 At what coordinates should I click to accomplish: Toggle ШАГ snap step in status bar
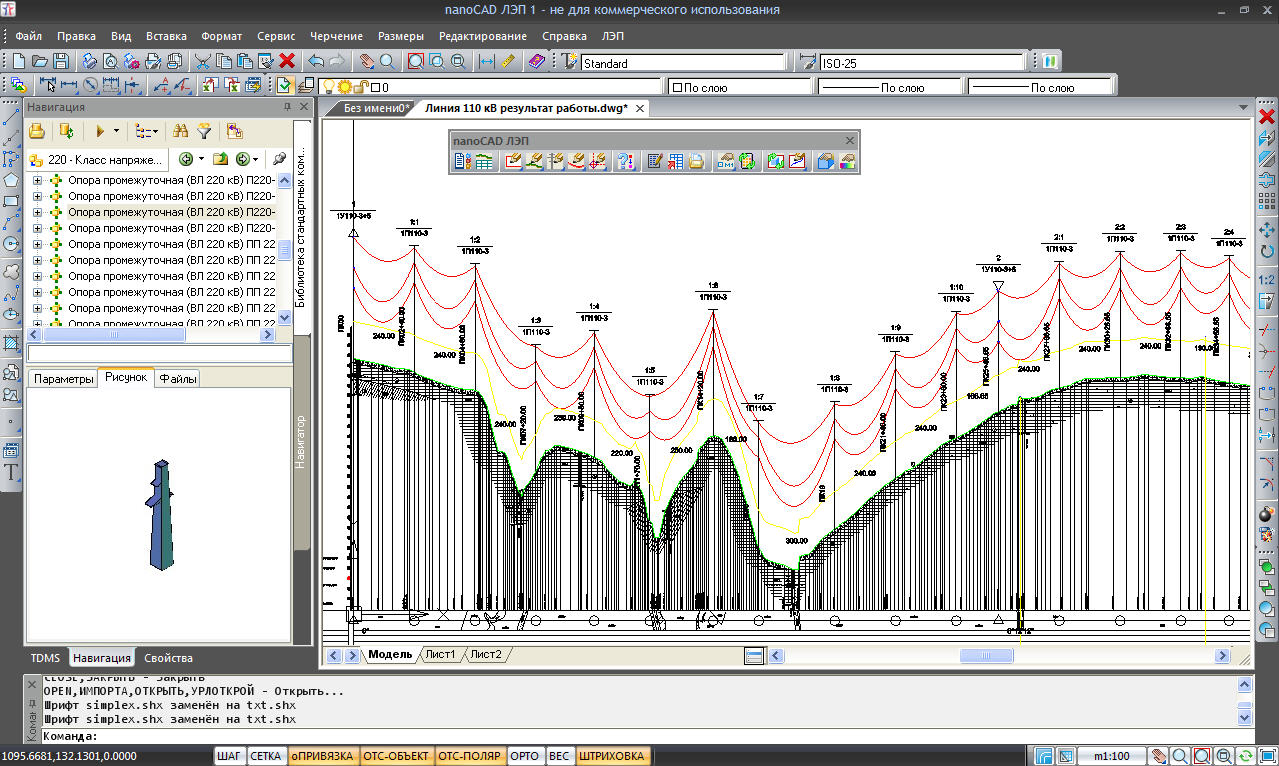[229, 756]
